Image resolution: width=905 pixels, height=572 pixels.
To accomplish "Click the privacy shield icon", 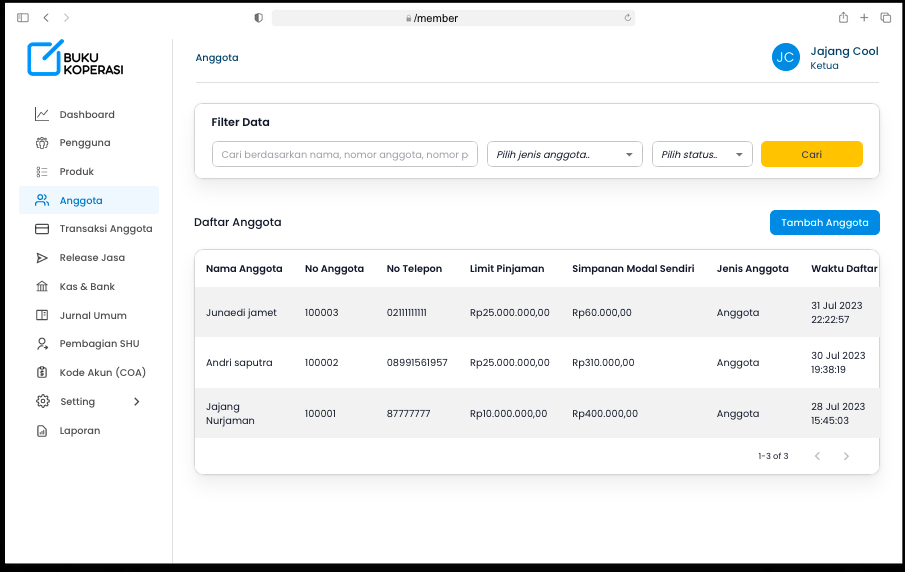I will (259, 18).
